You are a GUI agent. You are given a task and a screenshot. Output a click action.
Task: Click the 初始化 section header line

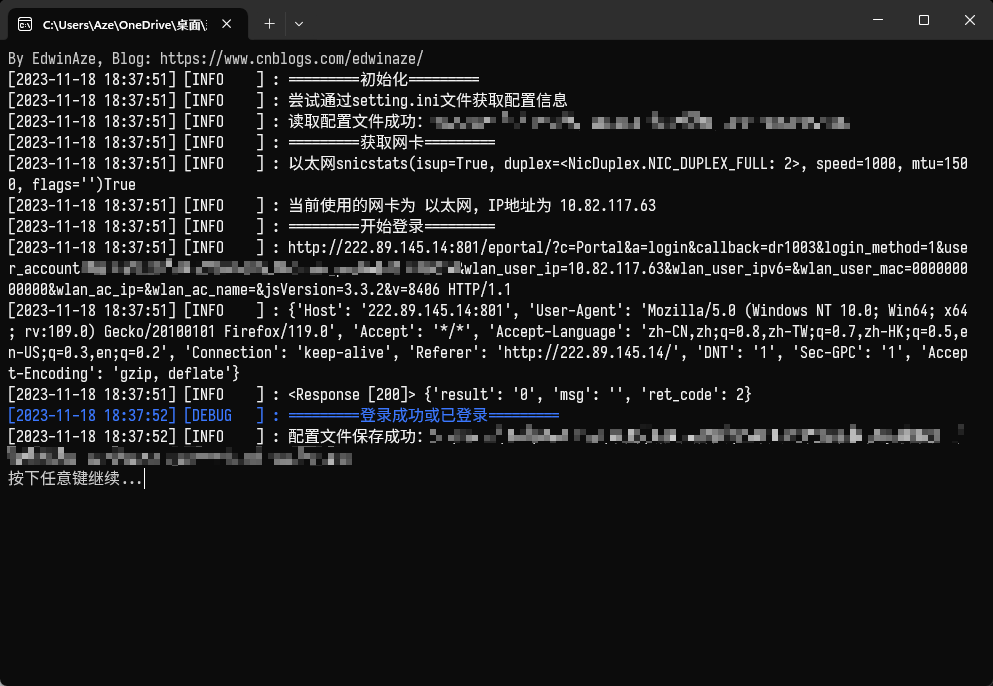tap(383, 79)
